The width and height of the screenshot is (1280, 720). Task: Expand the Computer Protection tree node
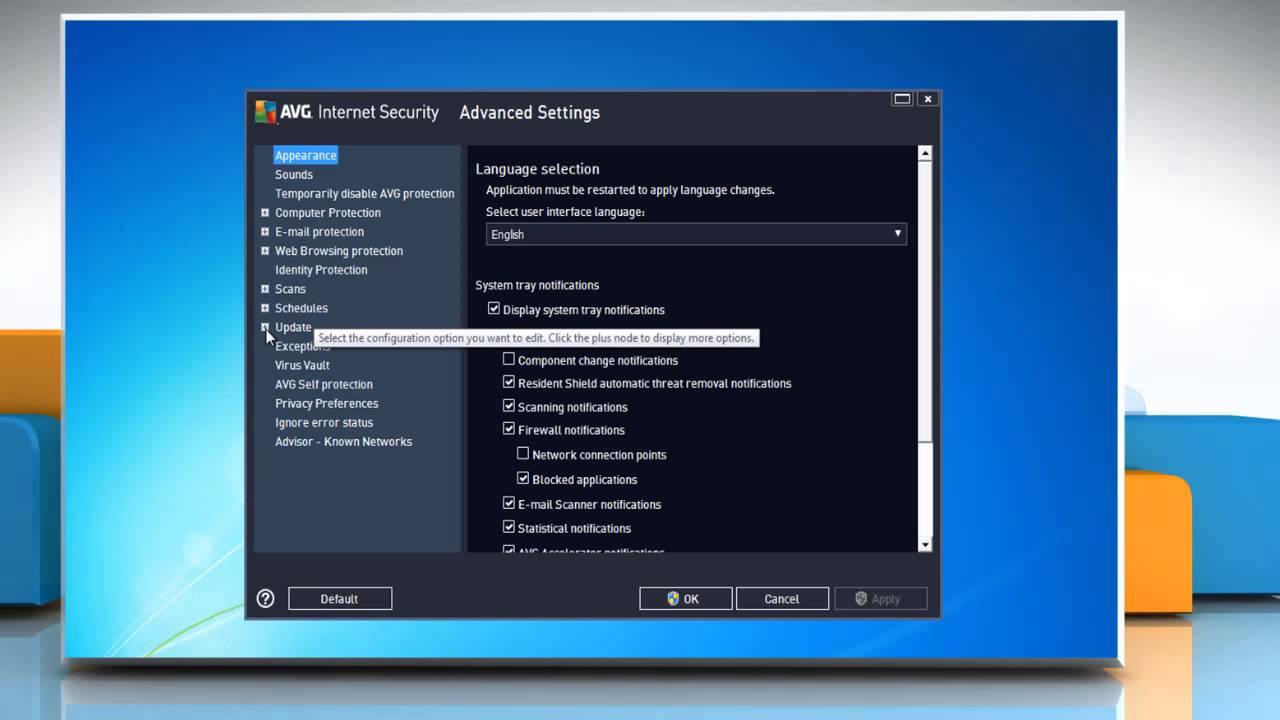coord(265,212)
